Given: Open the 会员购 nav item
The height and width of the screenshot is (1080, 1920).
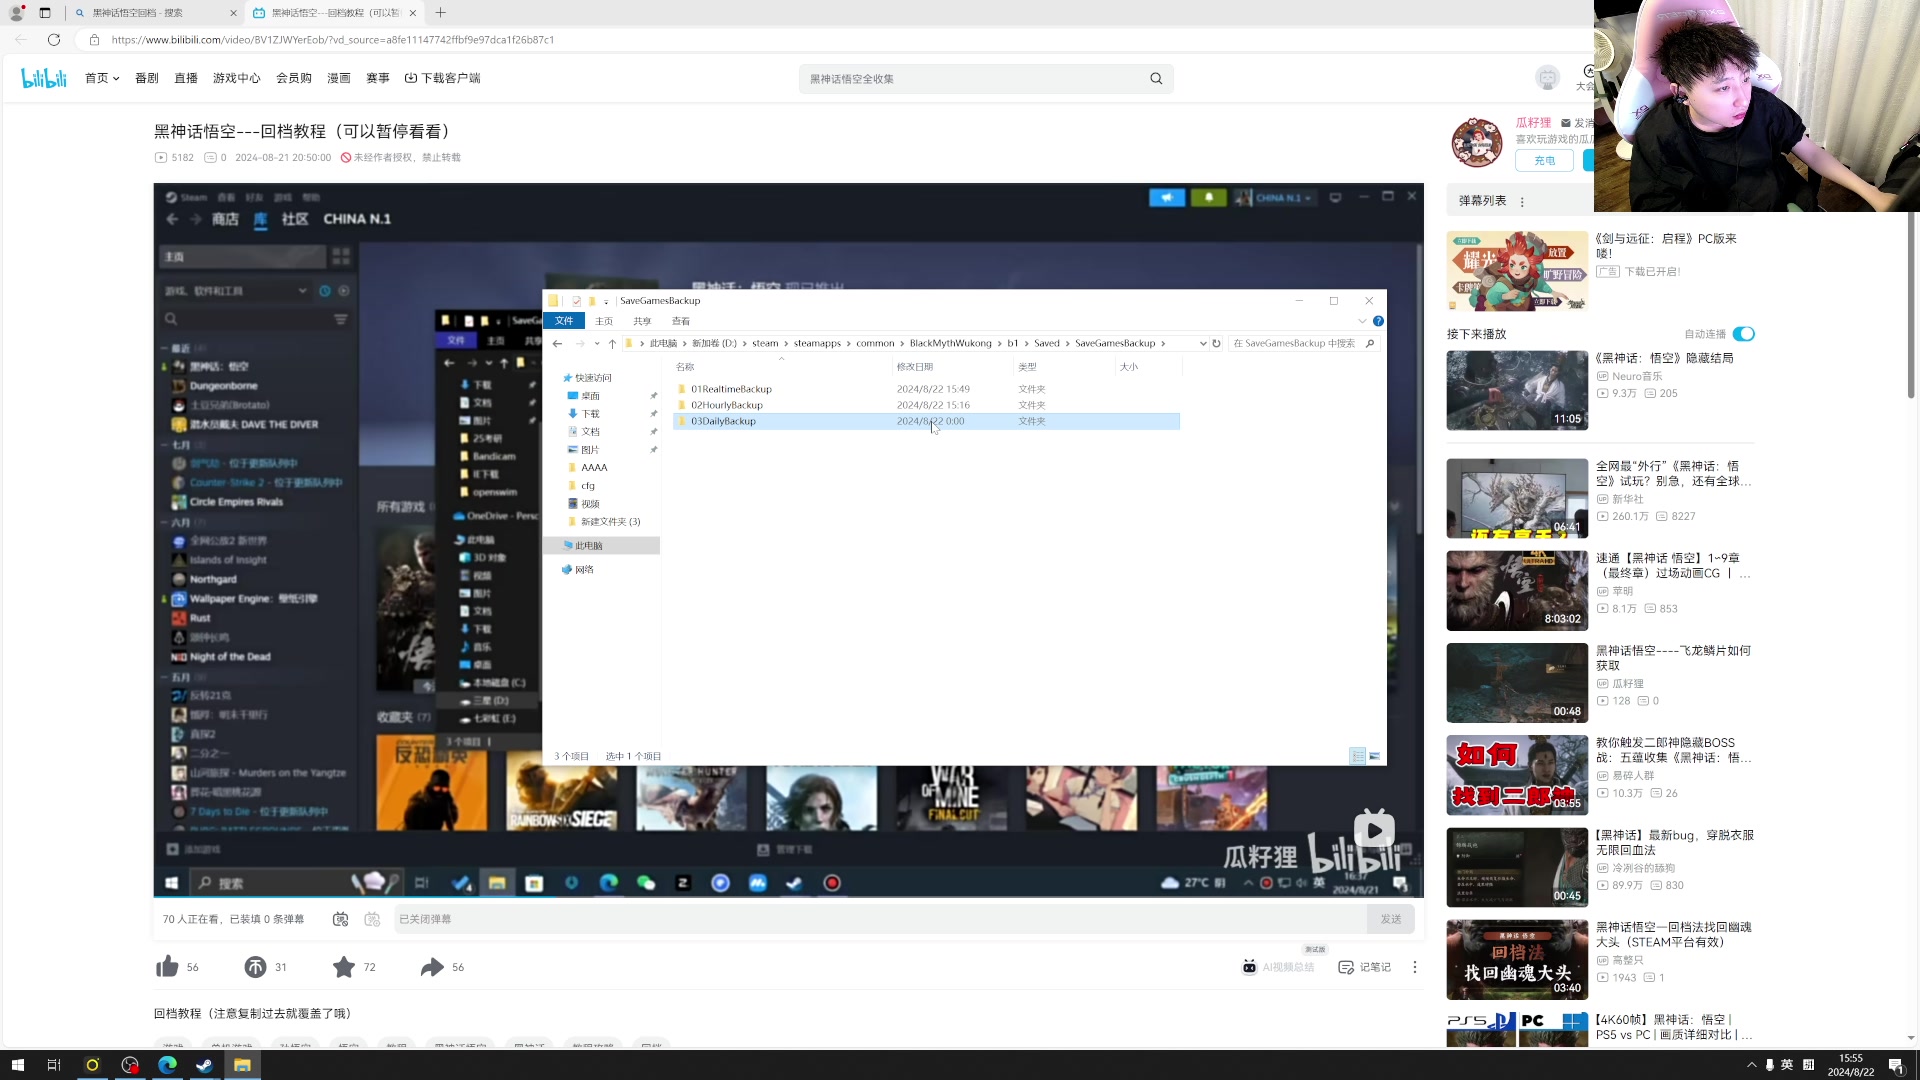Looking at the screenshot, I should [x=294, y=78].
